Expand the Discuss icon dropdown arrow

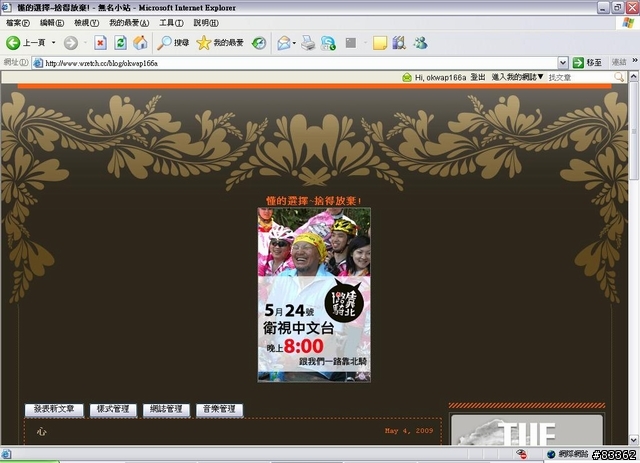click(365, 42)
